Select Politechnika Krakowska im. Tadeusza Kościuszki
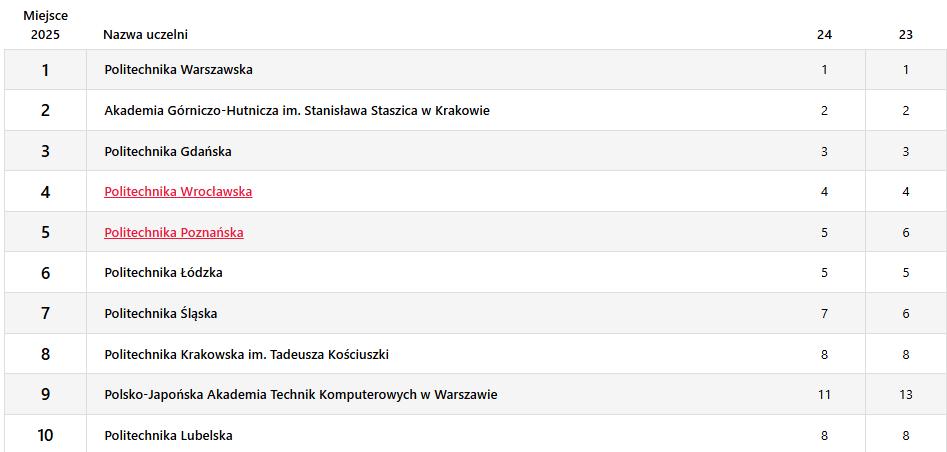 pyautogui.click(x=246, y=355)
